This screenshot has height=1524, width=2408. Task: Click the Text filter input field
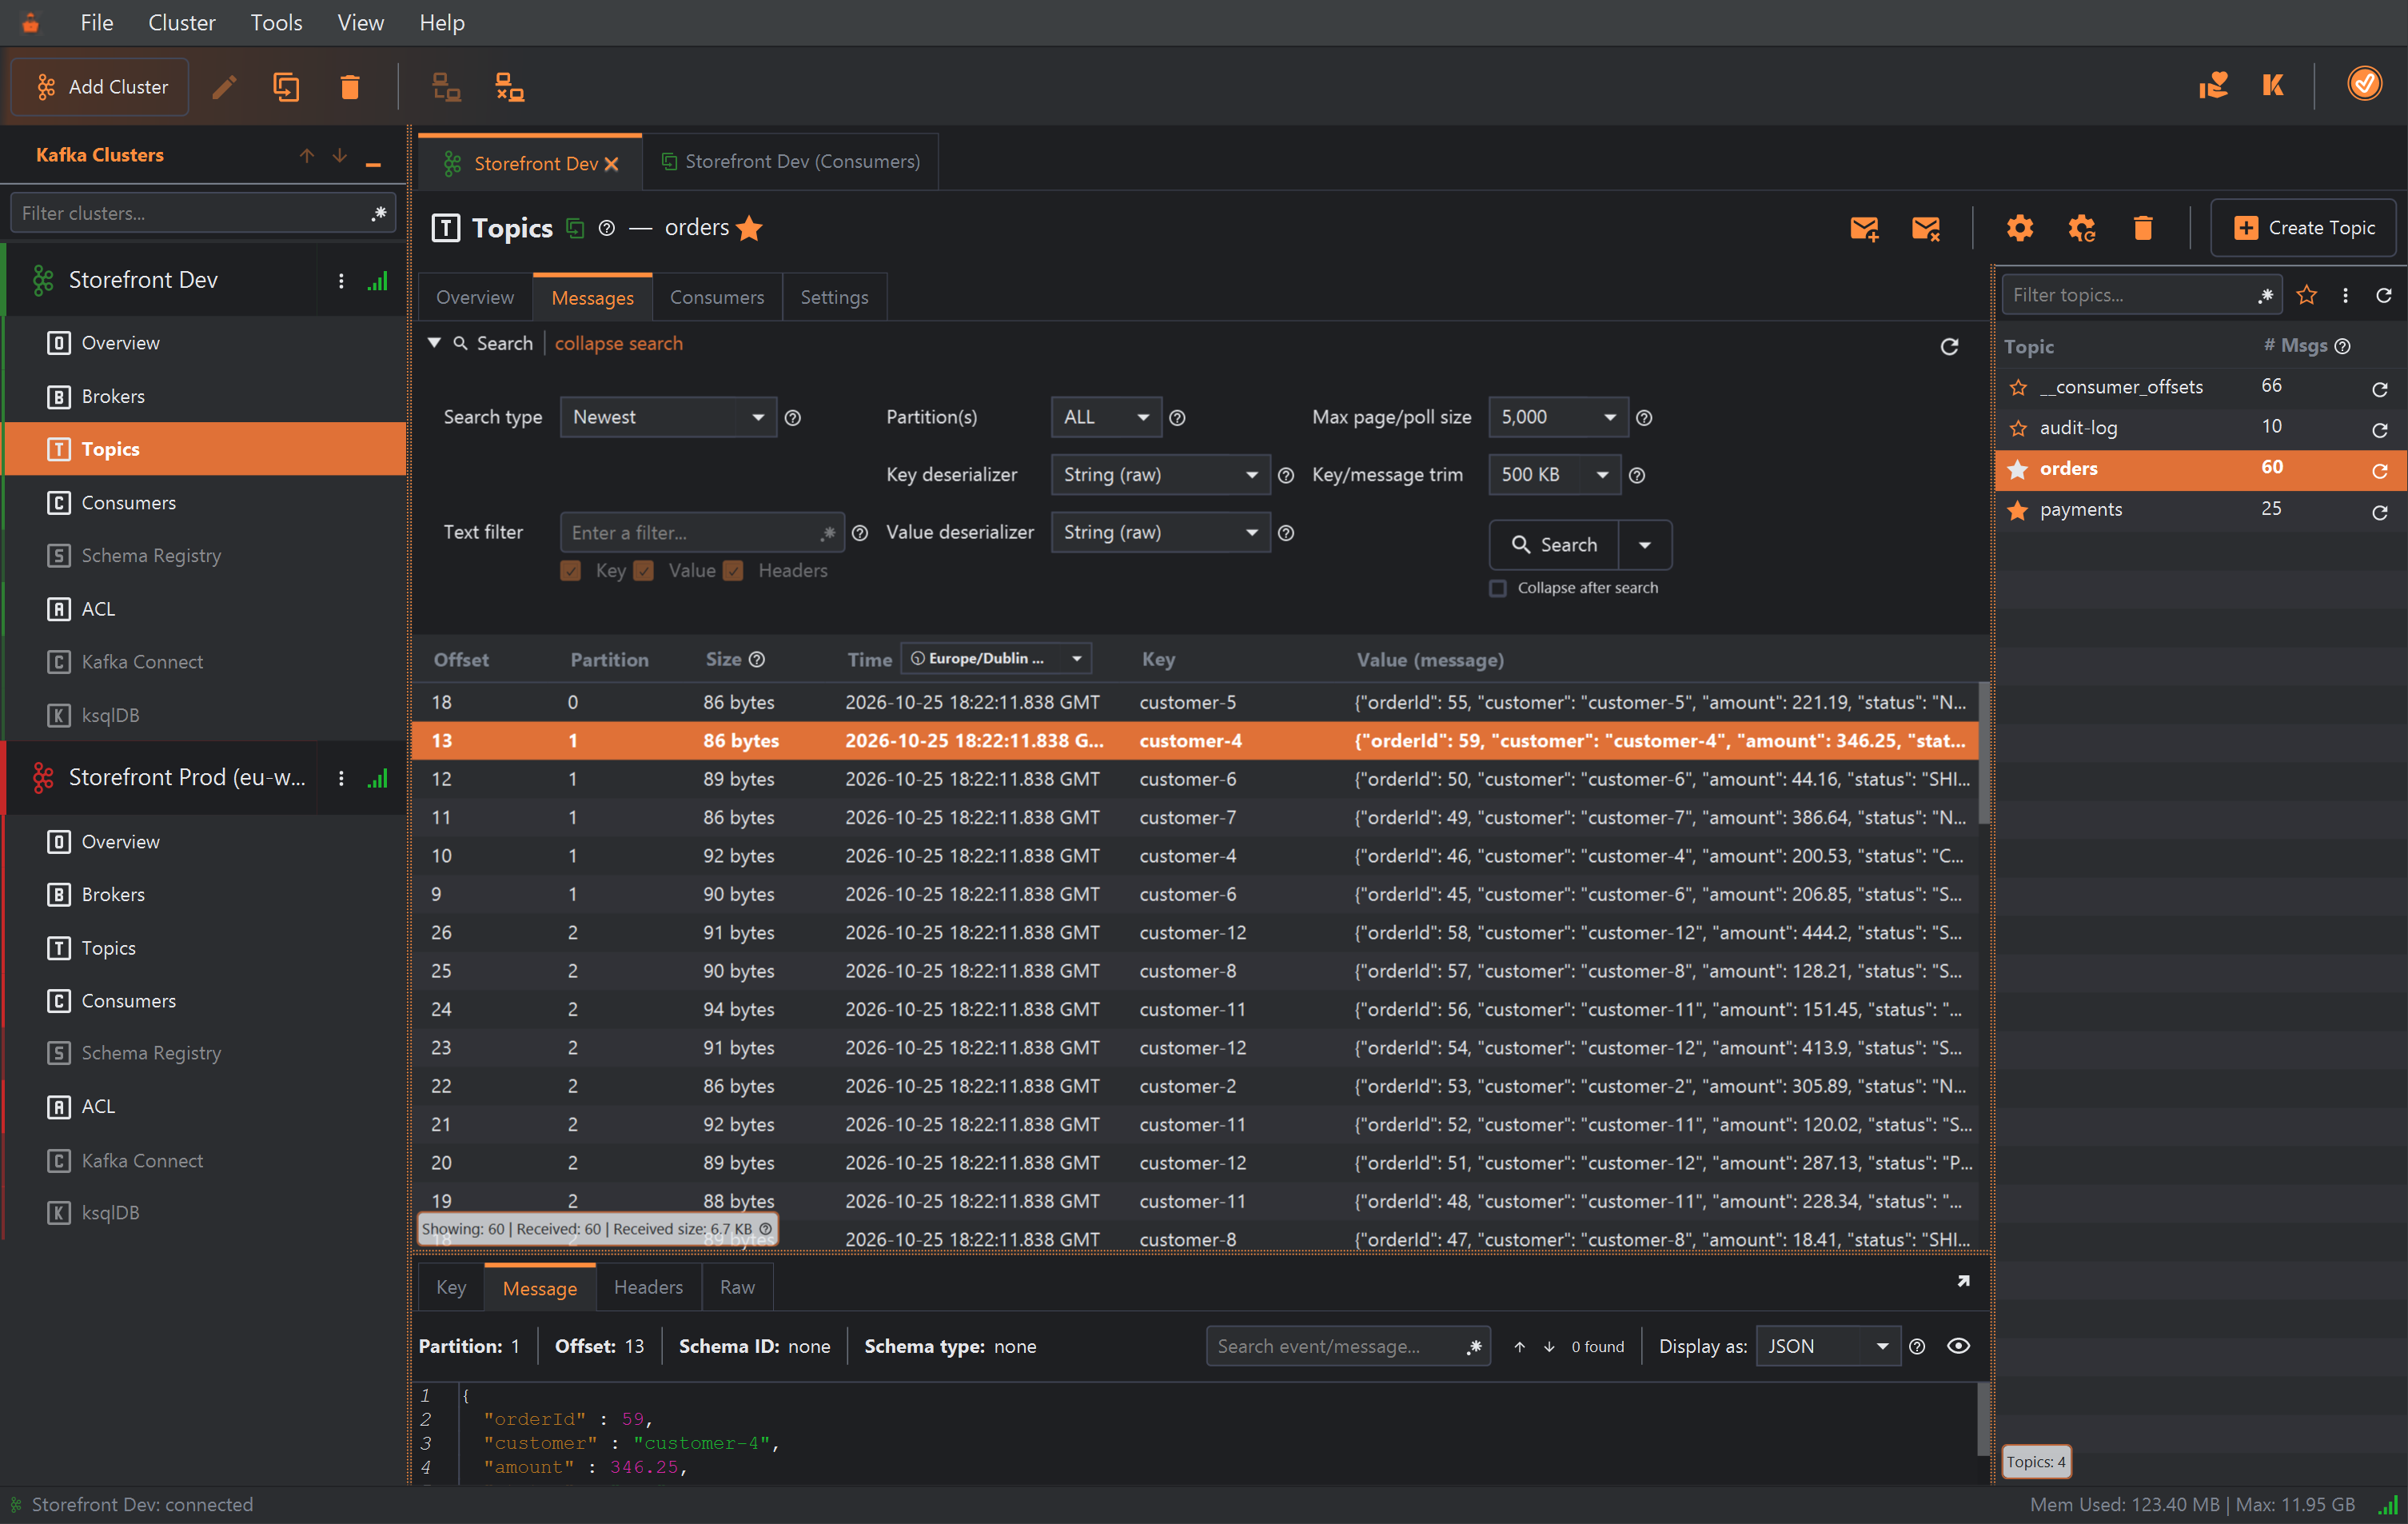point(702,532)
